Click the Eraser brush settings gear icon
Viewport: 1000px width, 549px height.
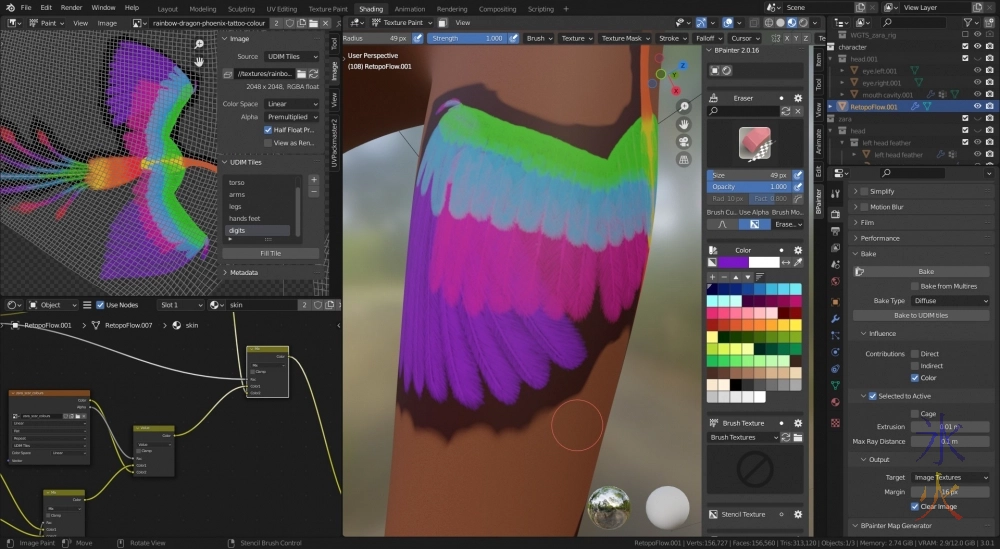click(798, 98)
